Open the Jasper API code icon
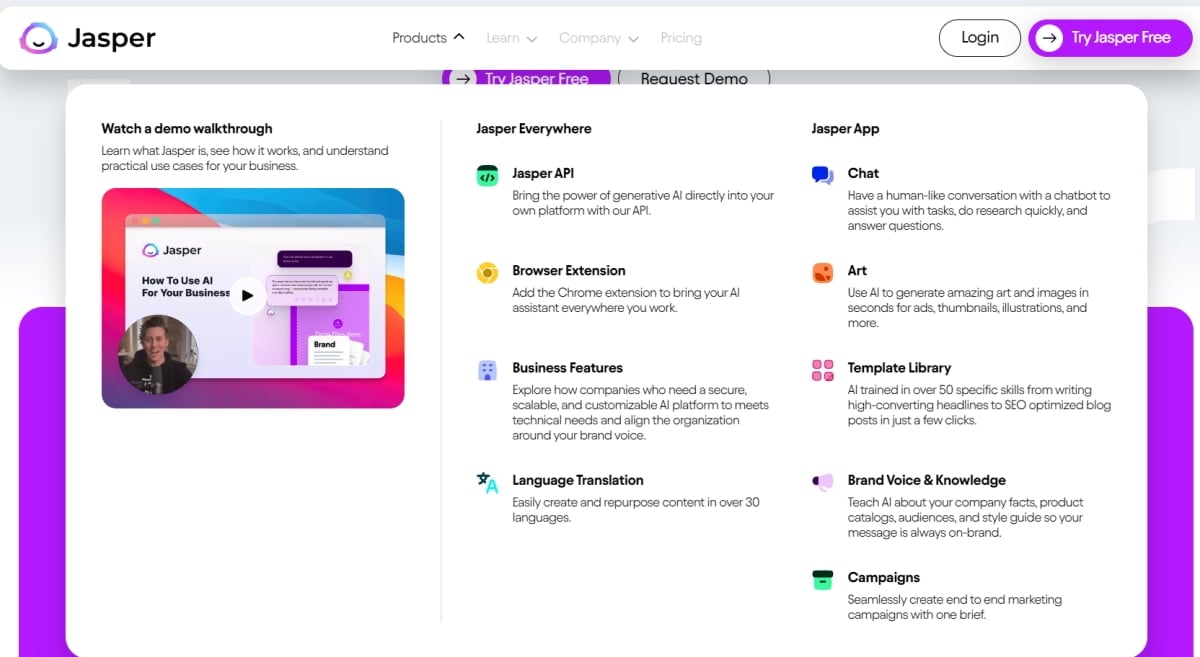 click(487, 177)
